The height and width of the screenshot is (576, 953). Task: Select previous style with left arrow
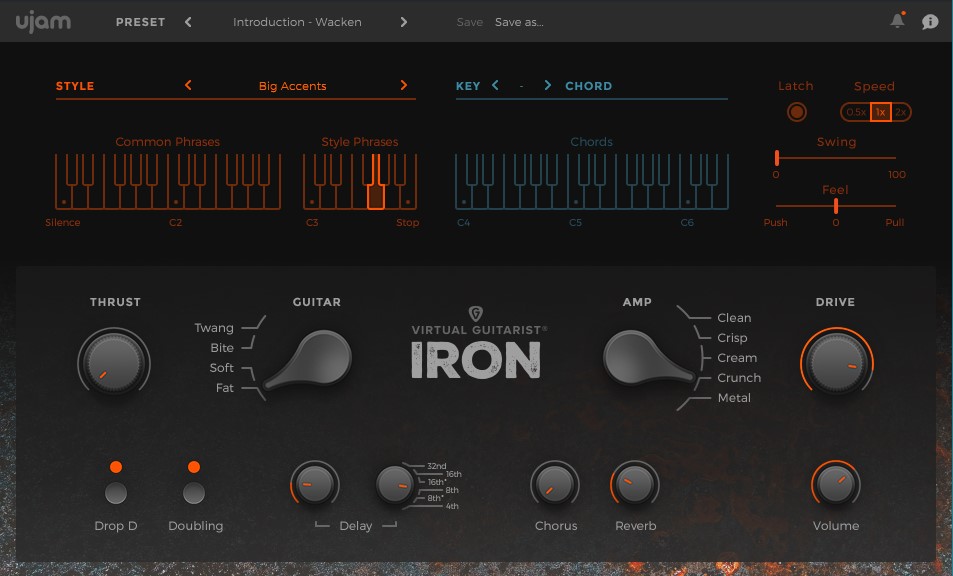[188, 86]
